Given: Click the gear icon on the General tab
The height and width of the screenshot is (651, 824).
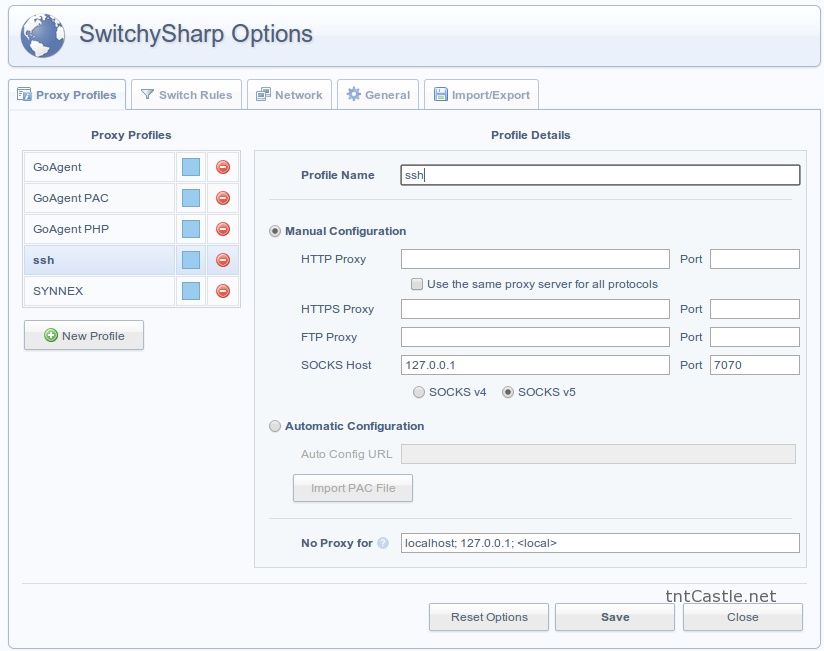Looking at the screenshot, I should [352, 93].
